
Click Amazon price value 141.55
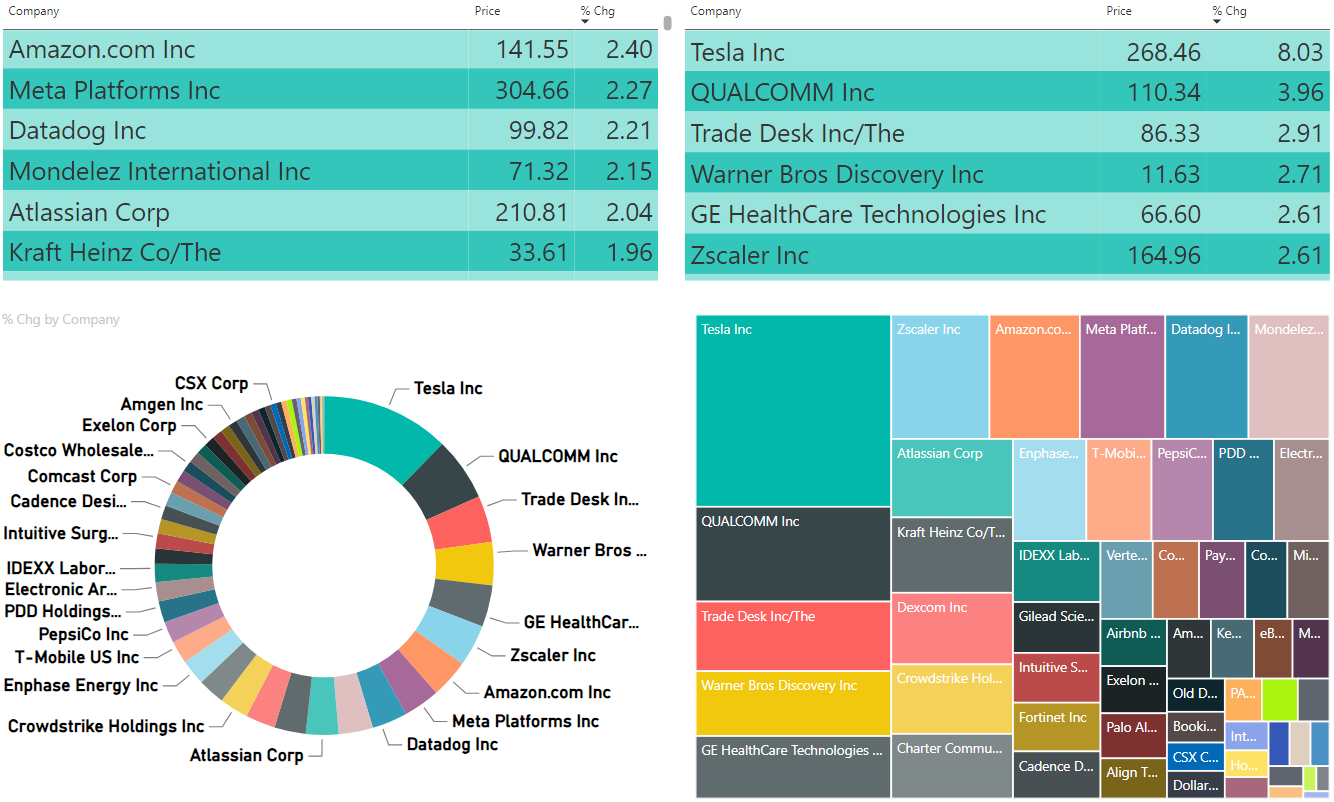point(532,49)
